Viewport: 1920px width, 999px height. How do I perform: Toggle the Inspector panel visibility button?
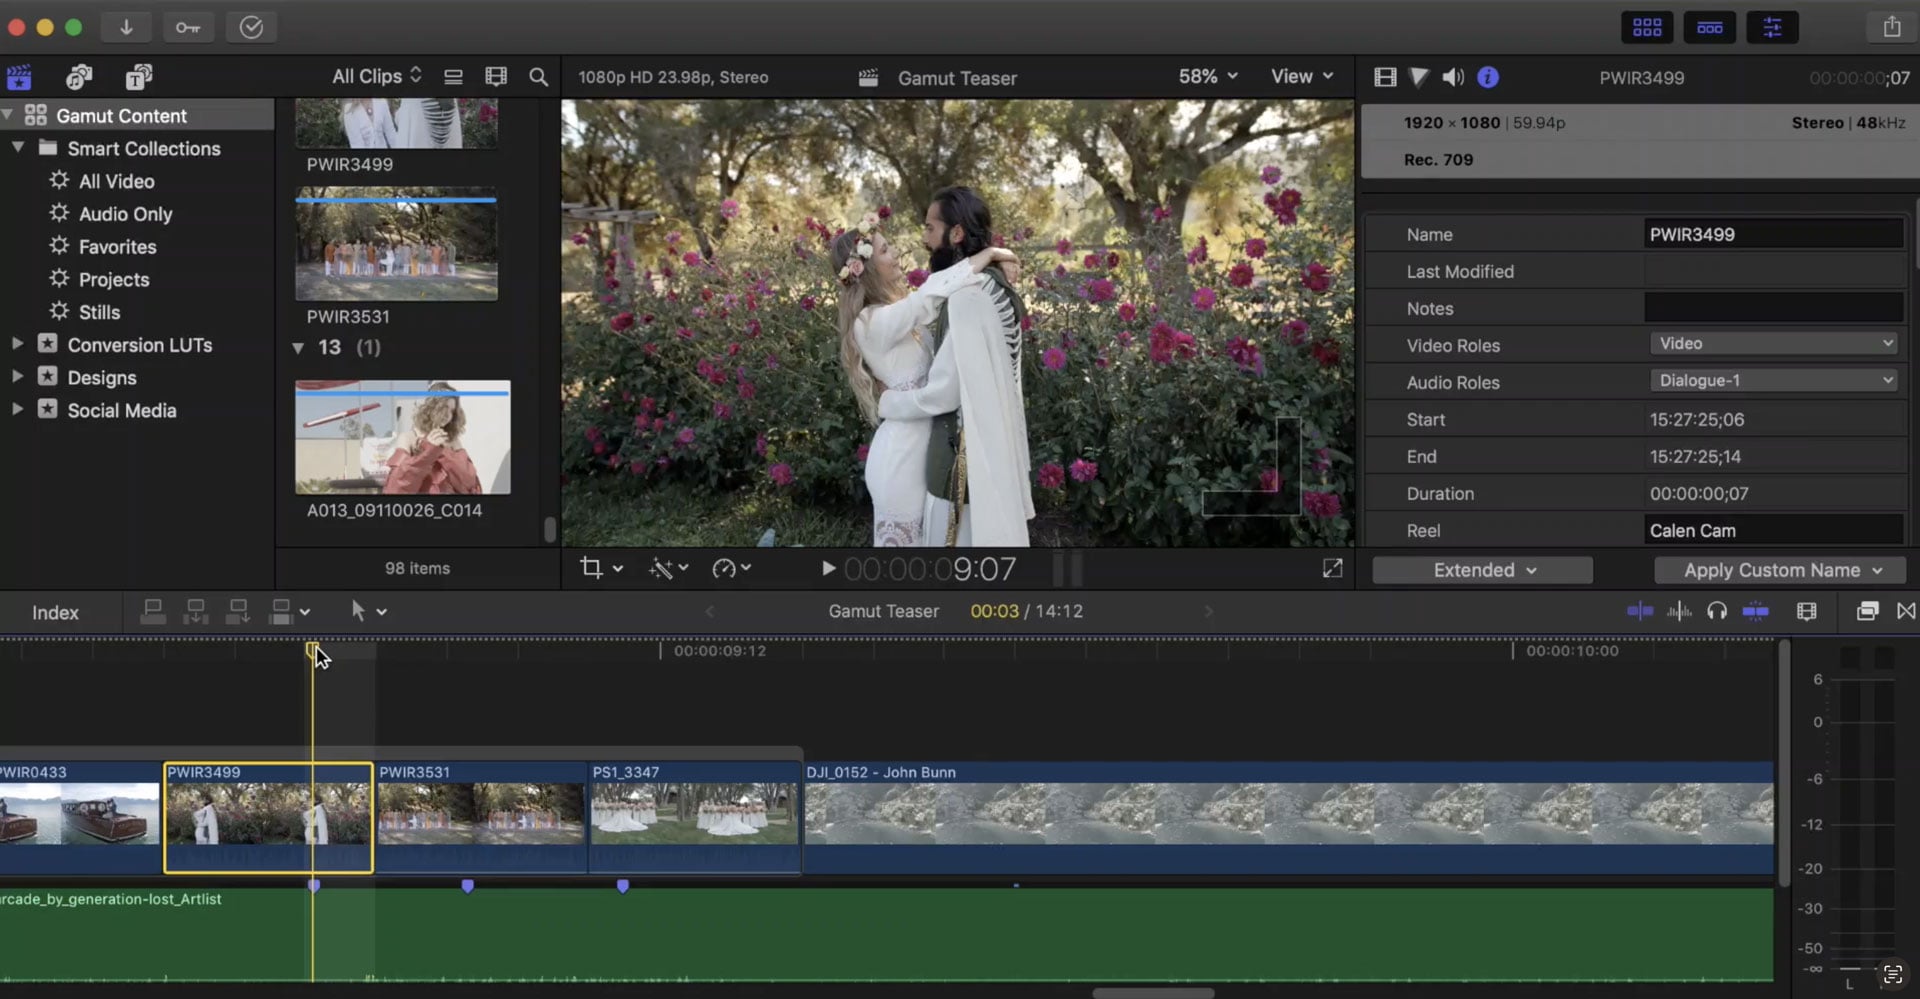point(1772,27)
